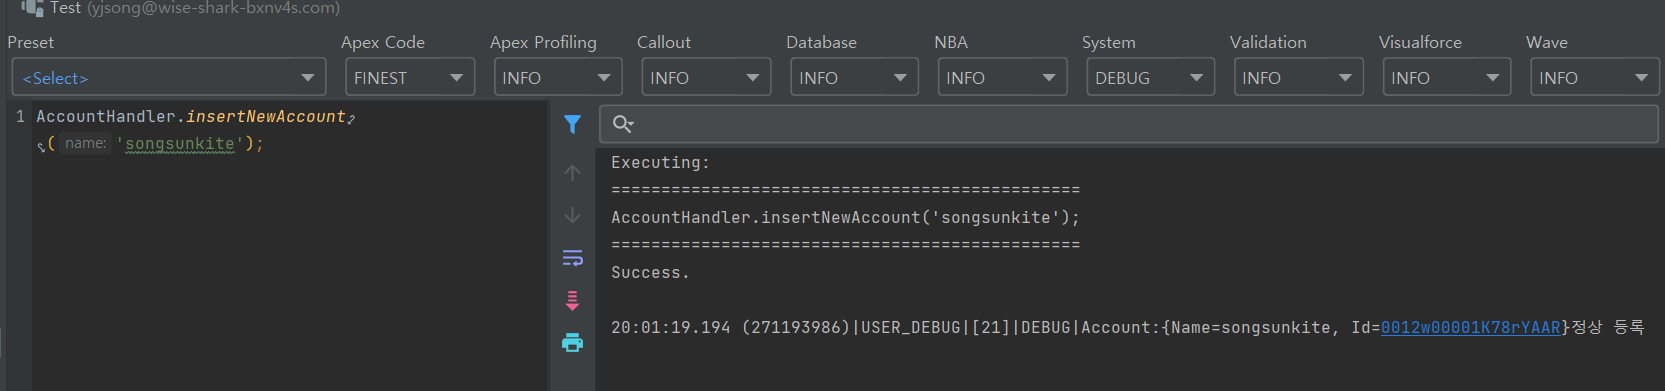
Task: Click the up arrow navigation icon
Action: coord(572,173)
